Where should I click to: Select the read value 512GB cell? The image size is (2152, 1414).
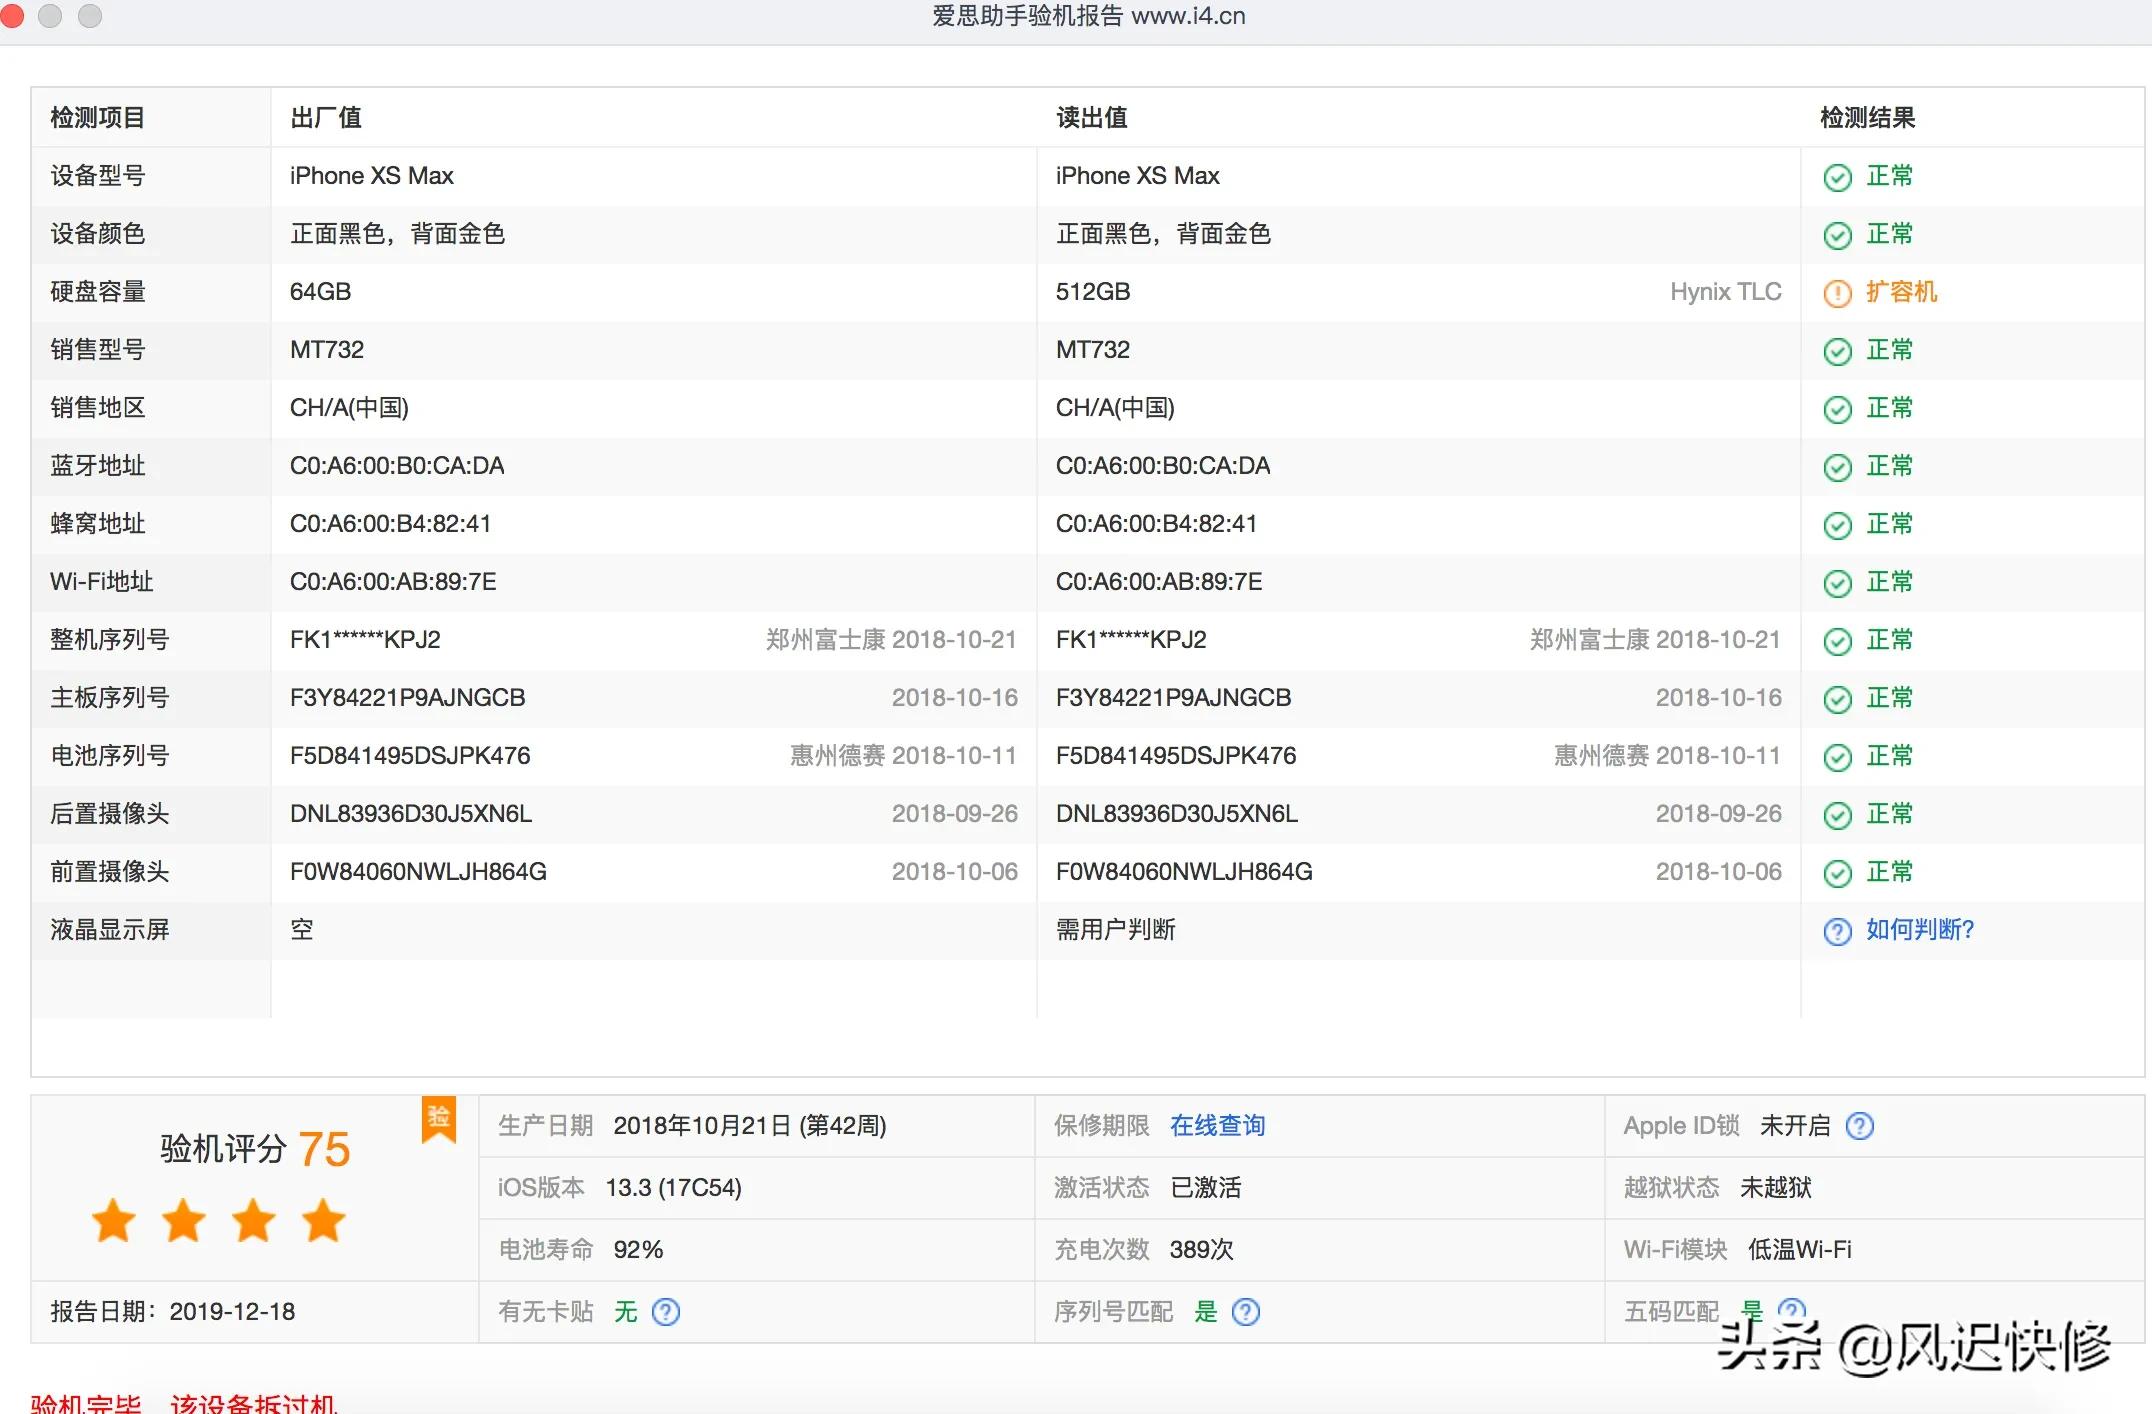point(1093,292)
